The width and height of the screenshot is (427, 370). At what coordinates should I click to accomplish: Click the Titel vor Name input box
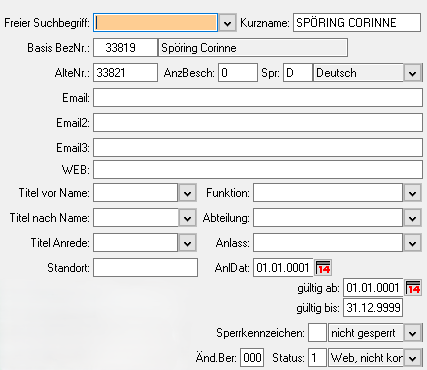(135, 193)
